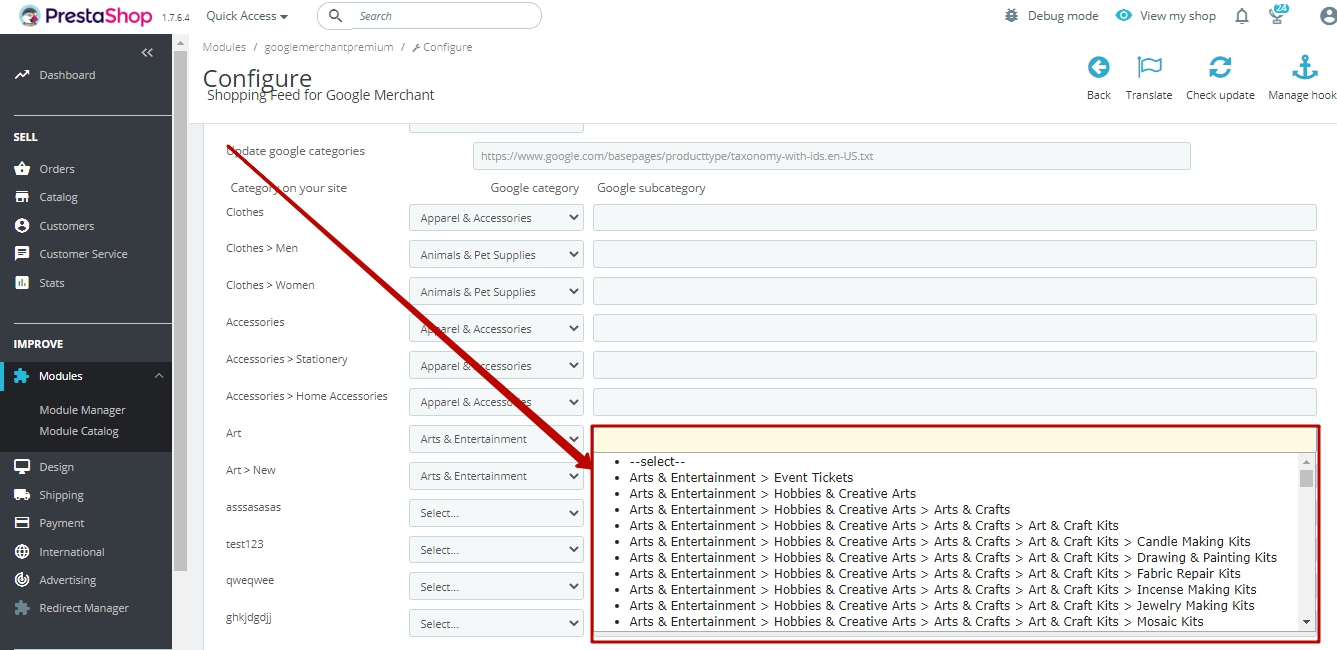Expand Google category dropdown for Clothes
The image size is (1337, 650).
496,218
